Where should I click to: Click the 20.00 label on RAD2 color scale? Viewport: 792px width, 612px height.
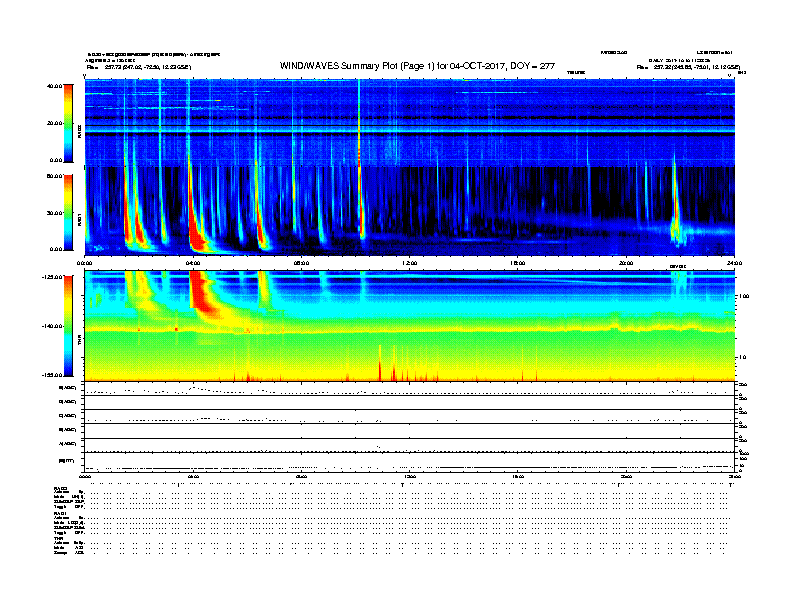(x=54, y=123)
